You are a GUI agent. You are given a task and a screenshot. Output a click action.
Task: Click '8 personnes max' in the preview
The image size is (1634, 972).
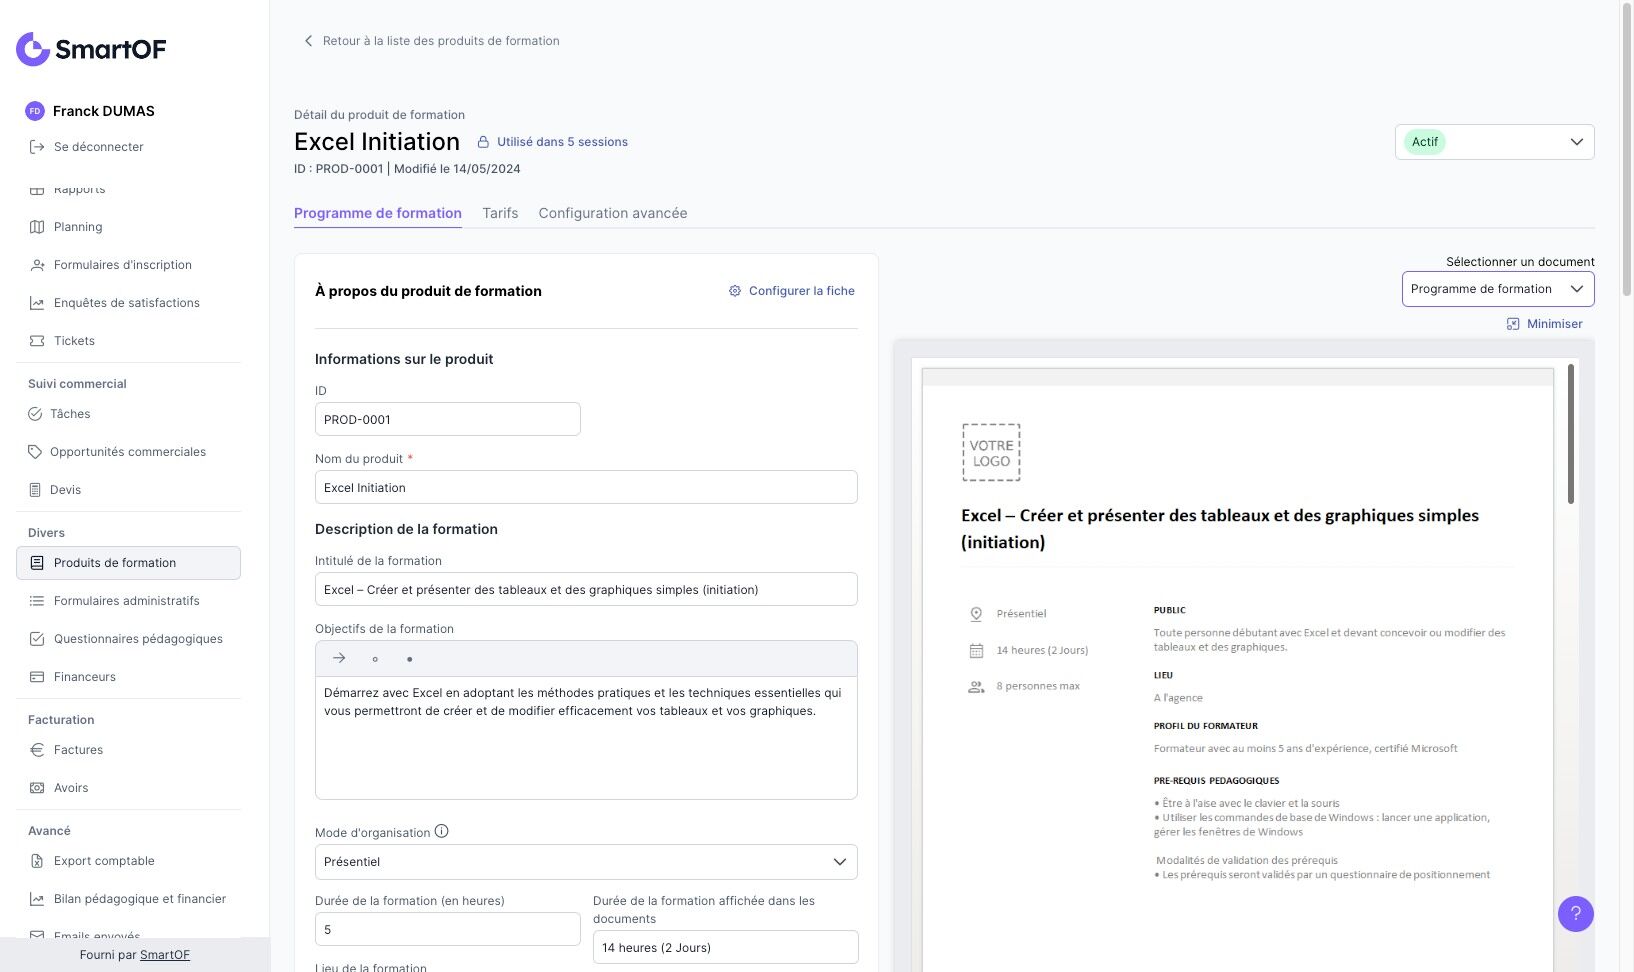click(x=1038, y=686)
